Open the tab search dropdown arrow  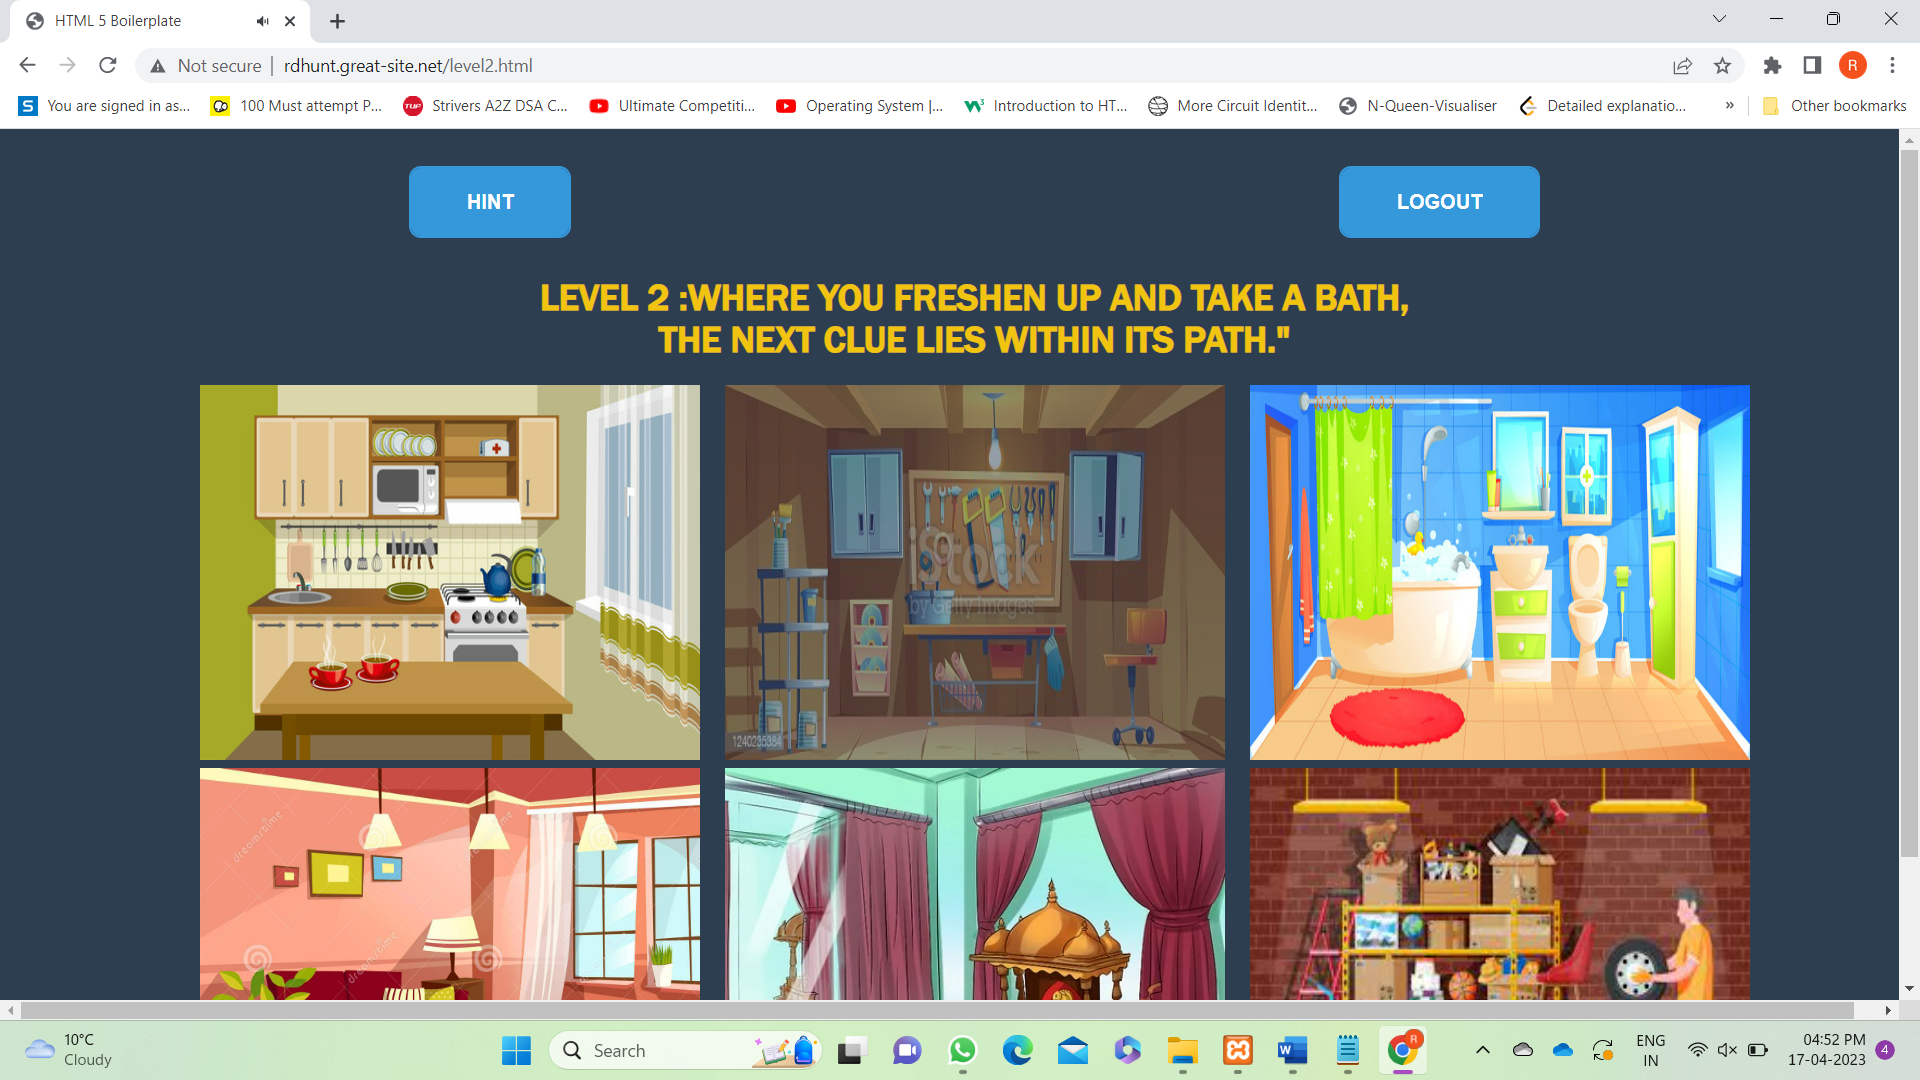coord(1719,19)
